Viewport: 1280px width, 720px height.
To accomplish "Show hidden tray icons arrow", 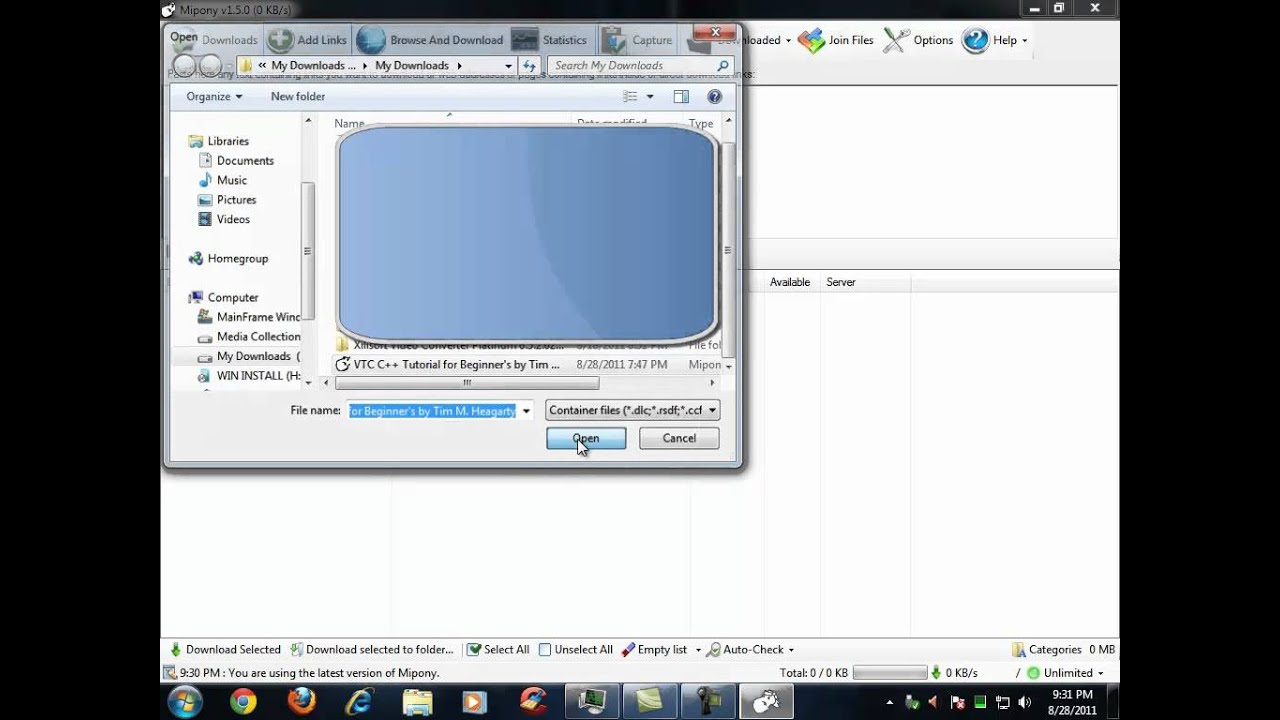I will tap(891, 703).
